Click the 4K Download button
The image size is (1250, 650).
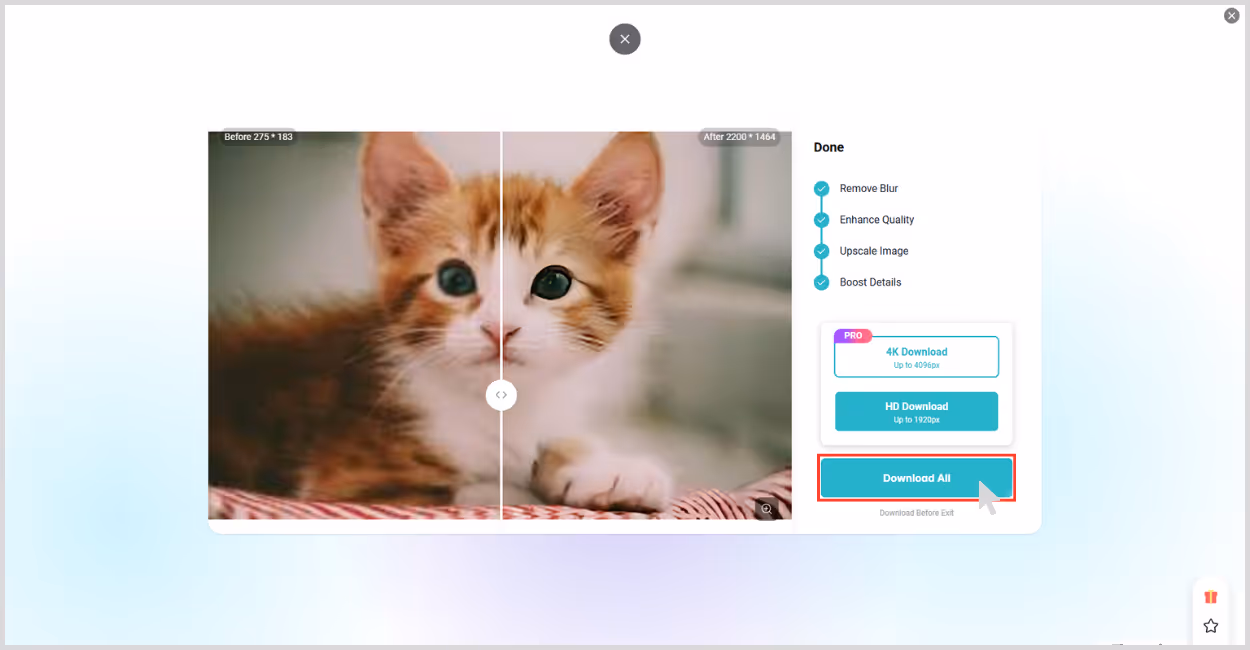[916, 357]
